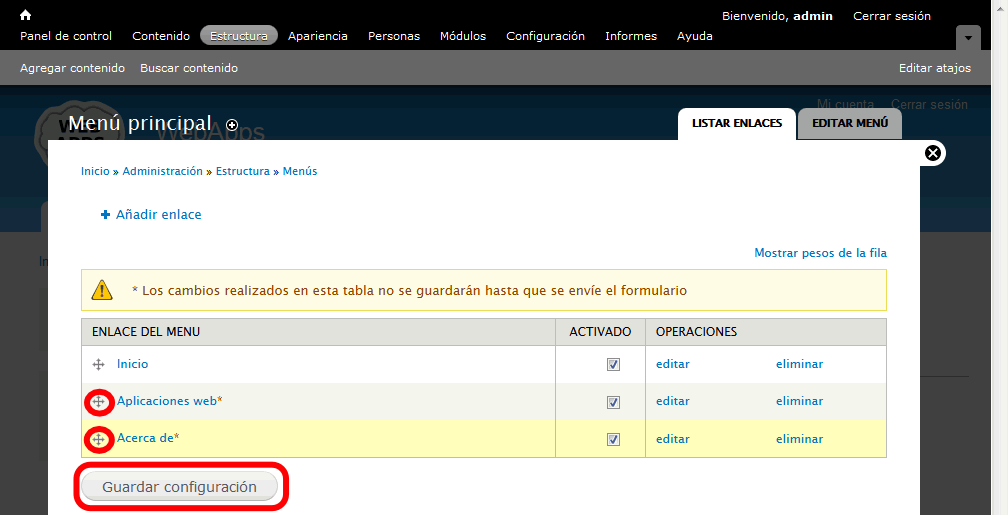Uncheck Activado for Aplicaciones web
1008x515 pixels.
click(613, 402)
